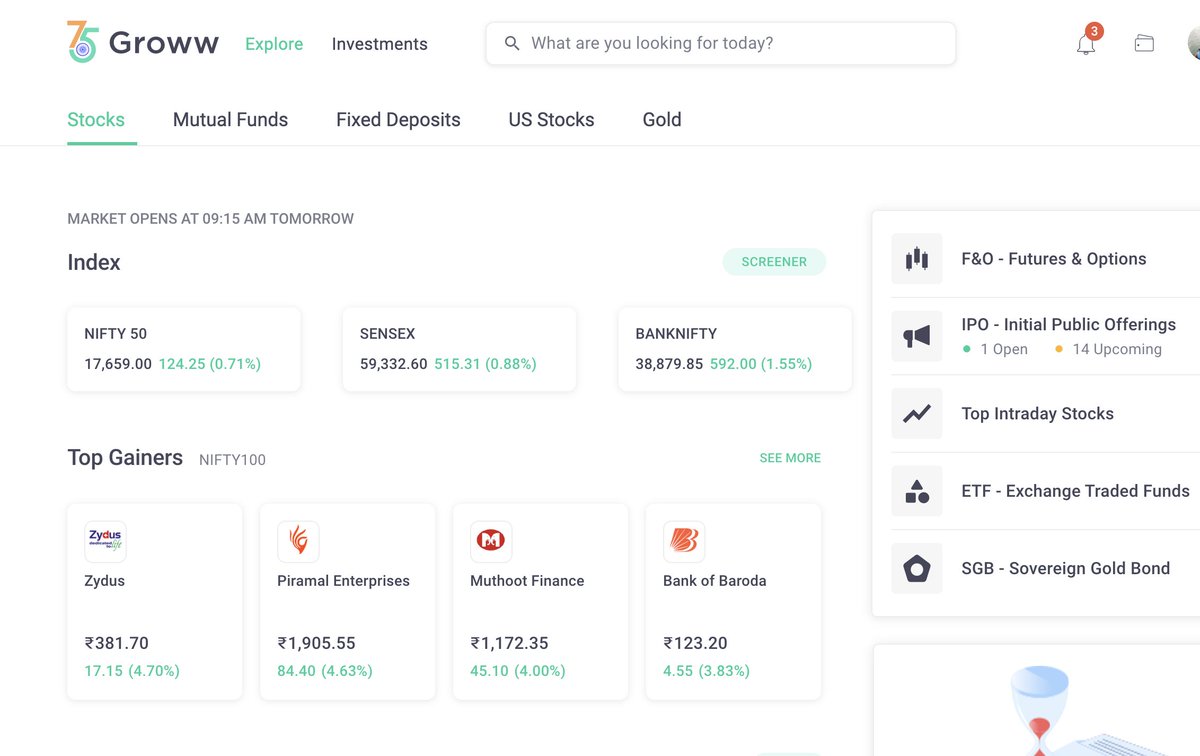Image resolution: width=1200 pixels, height=756 pixels.
Task: Click the NIFTY100 label
Action: coord(232,460)
